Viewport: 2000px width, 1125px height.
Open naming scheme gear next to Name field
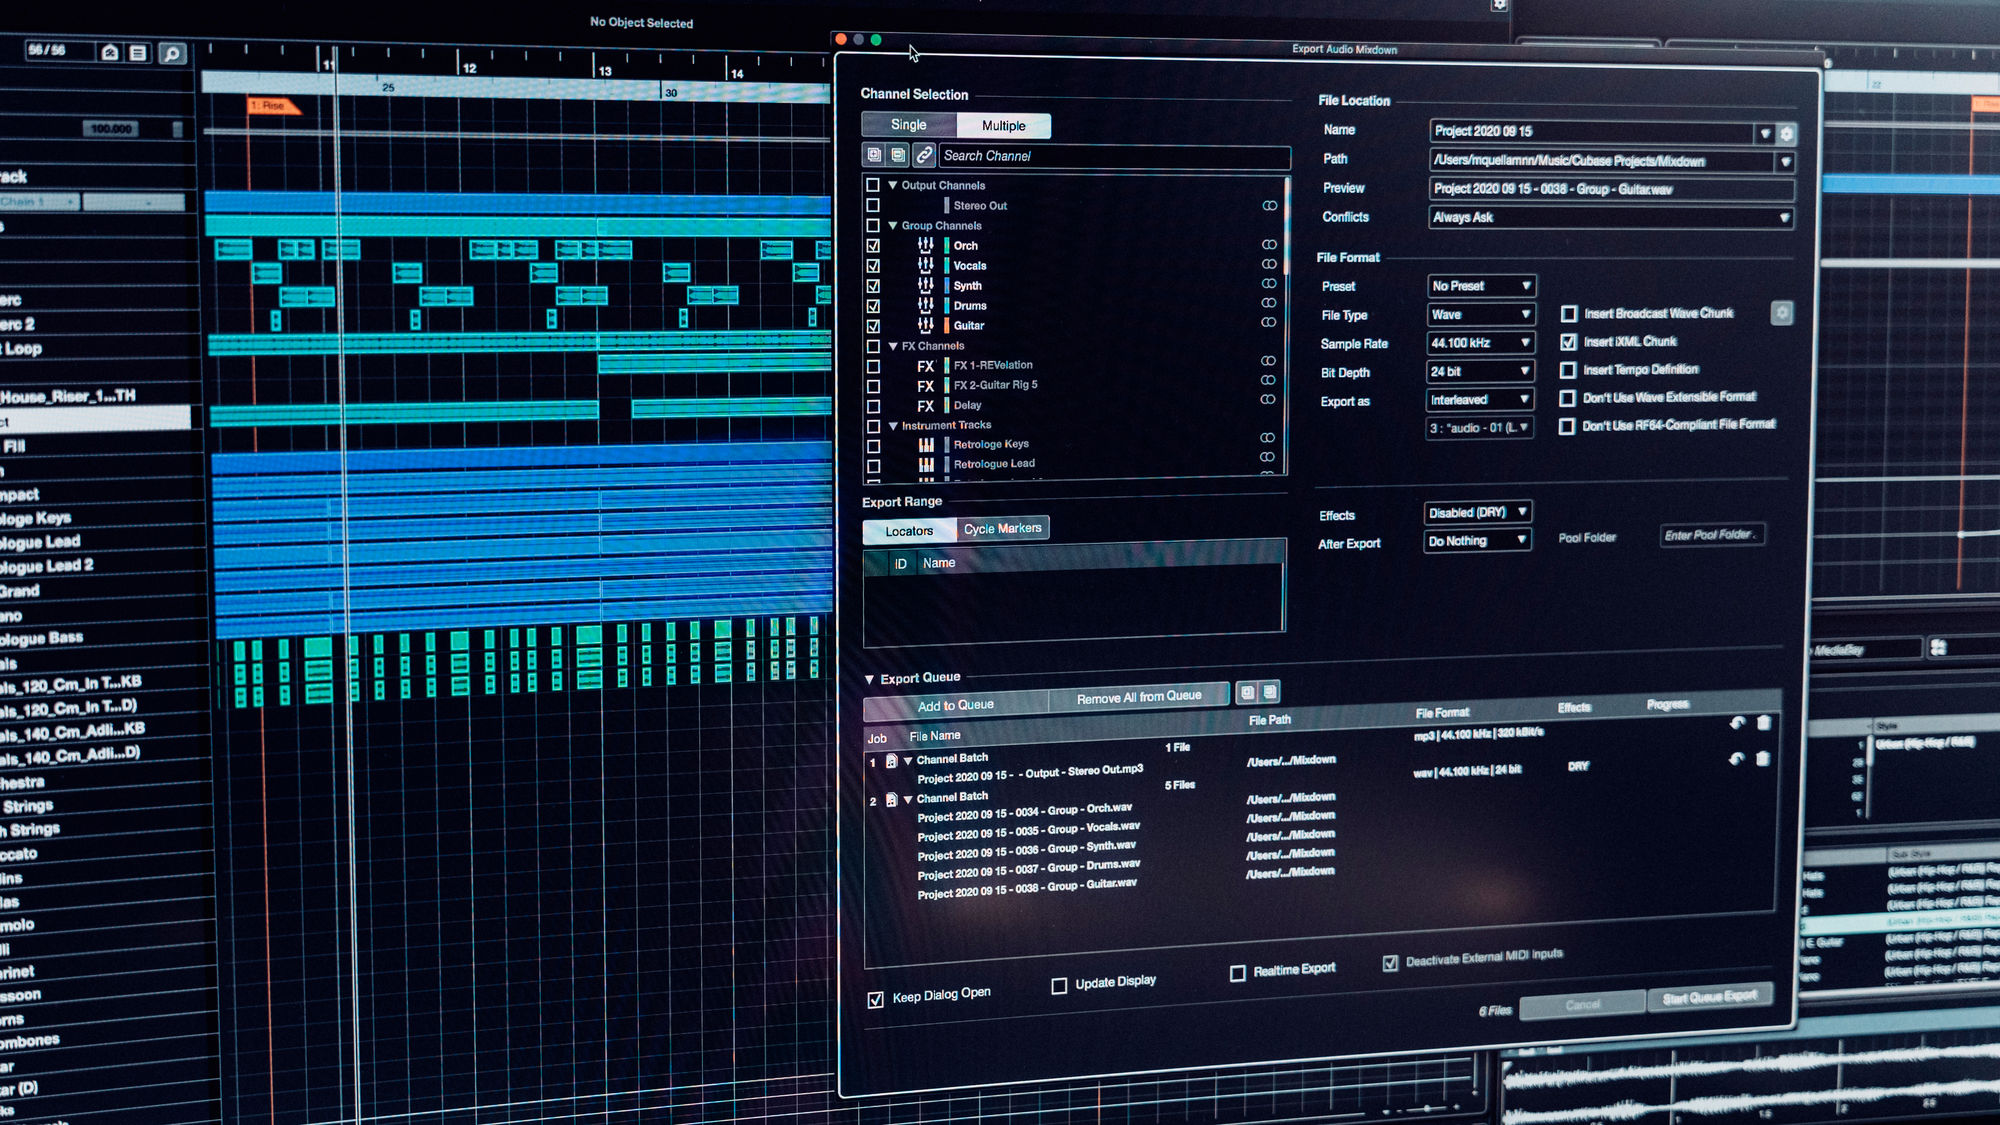click(x=1787, y=133)
